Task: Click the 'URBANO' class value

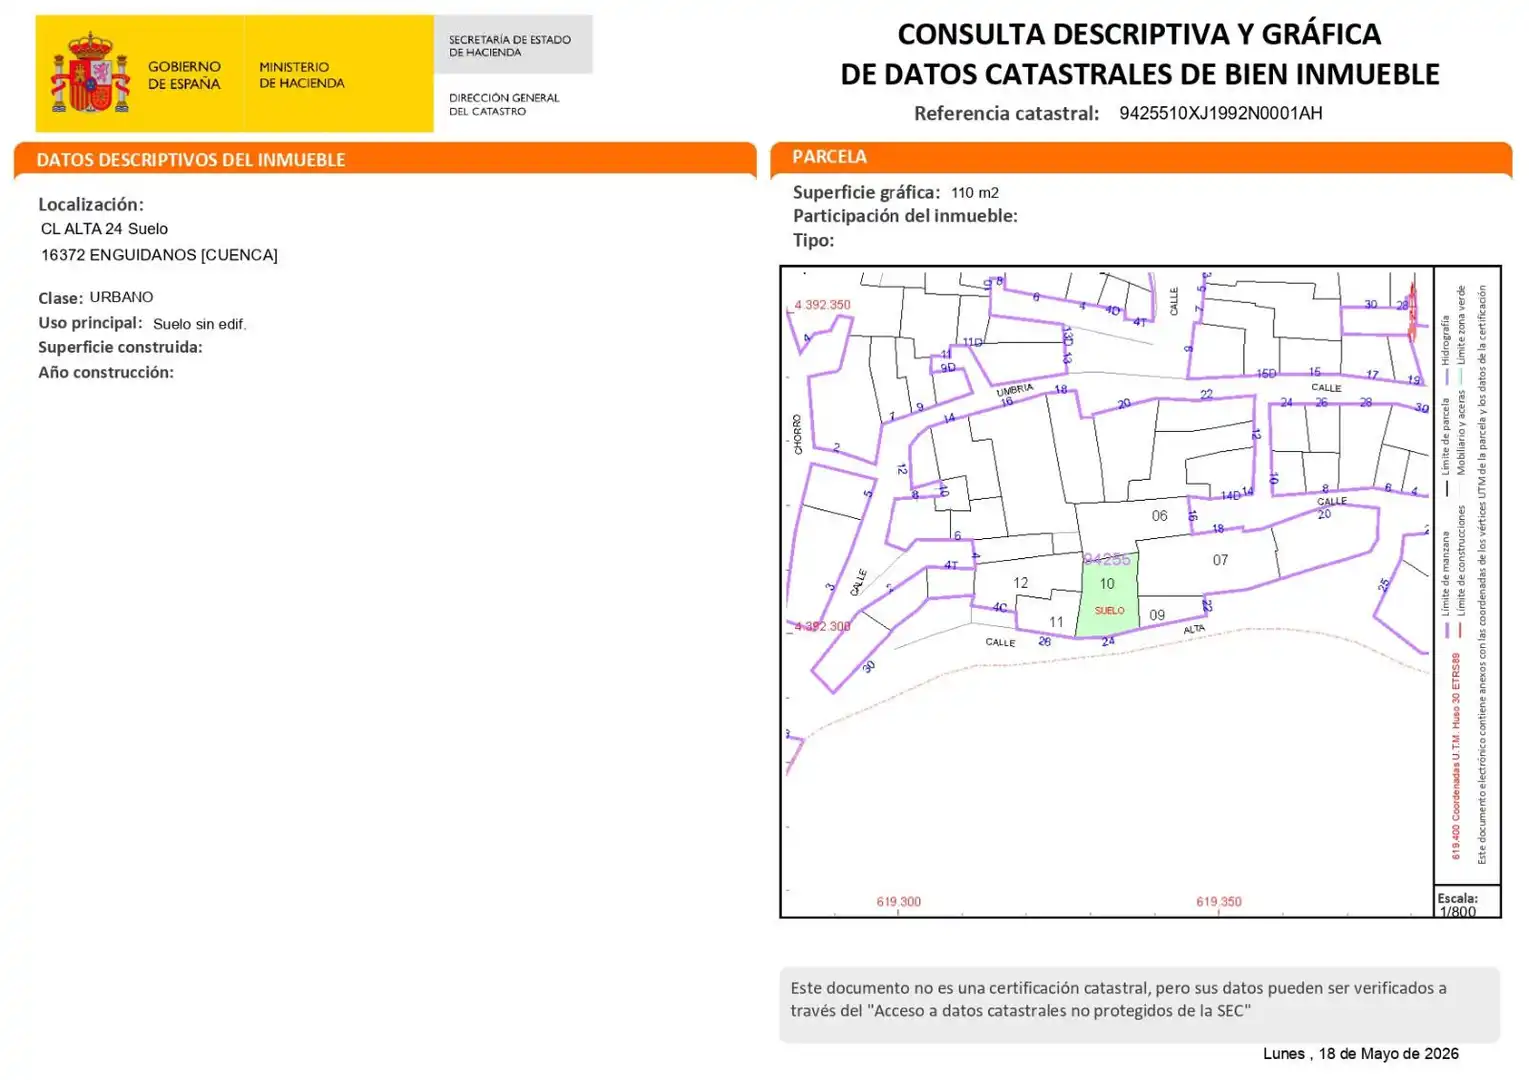Action: [x=121, y=297]
